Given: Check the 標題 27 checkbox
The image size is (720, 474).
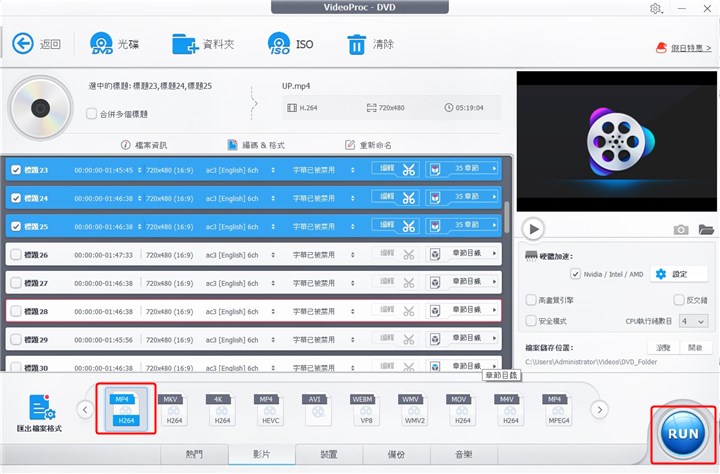Looking at the screenshot, I should click(x=16, y=283).
